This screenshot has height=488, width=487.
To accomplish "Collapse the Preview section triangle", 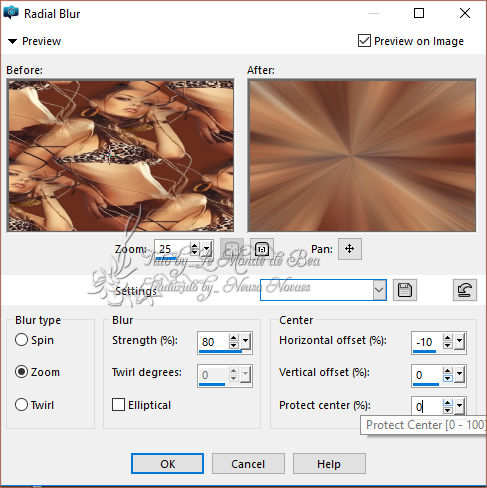I will tap(12, 41).
